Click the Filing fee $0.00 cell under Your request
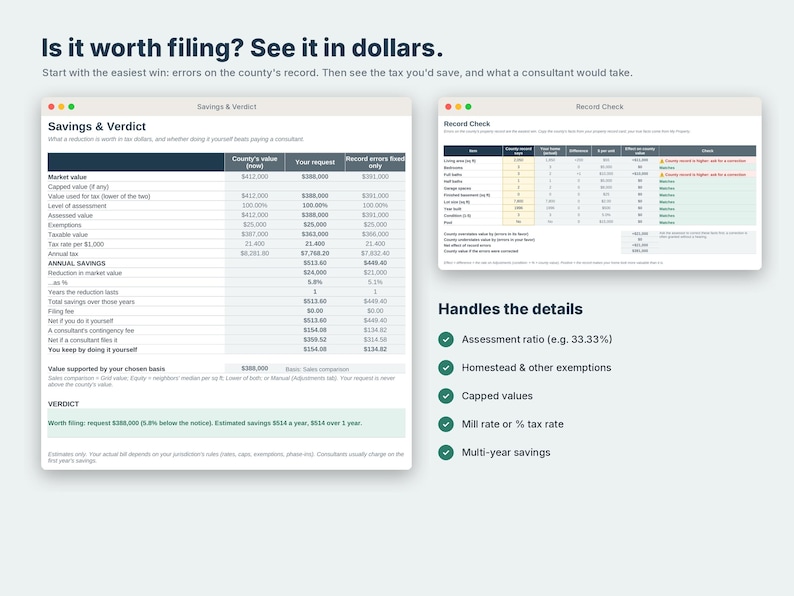The width and height of the screenshot is (794, 596). tap(314, 311)
